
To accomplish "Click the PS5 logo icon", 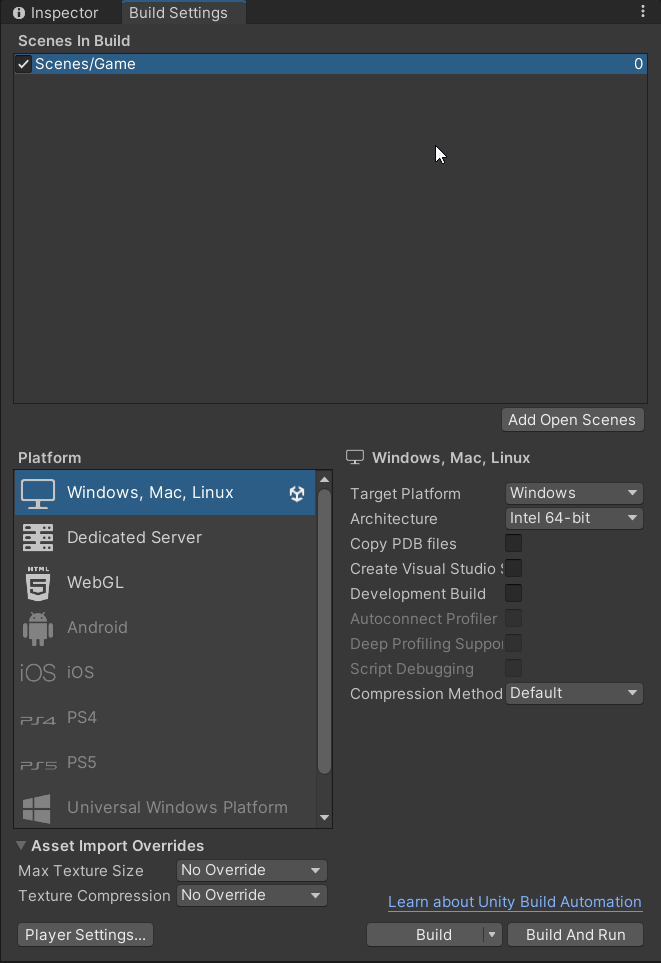I will pyautogui.click(x=38, y=765).
